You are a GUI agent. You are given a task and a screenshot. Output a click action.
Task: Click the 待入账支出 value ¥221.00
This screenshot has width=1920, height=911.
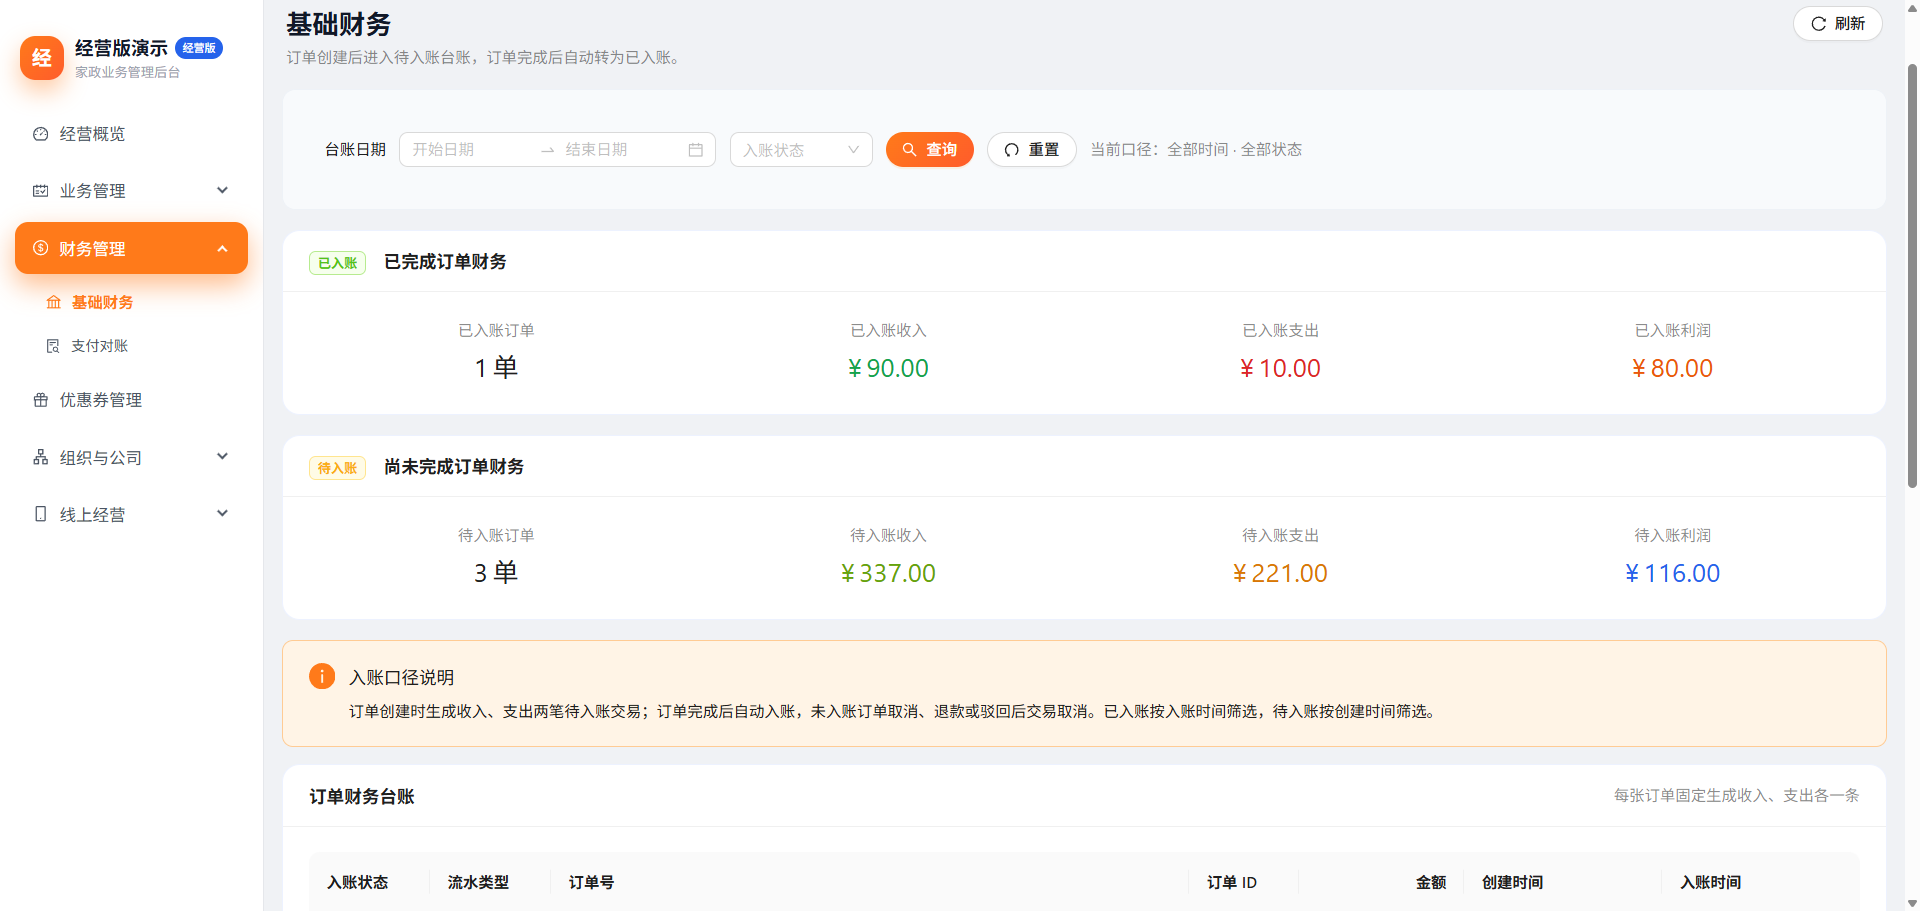(x=1280, y=574)
